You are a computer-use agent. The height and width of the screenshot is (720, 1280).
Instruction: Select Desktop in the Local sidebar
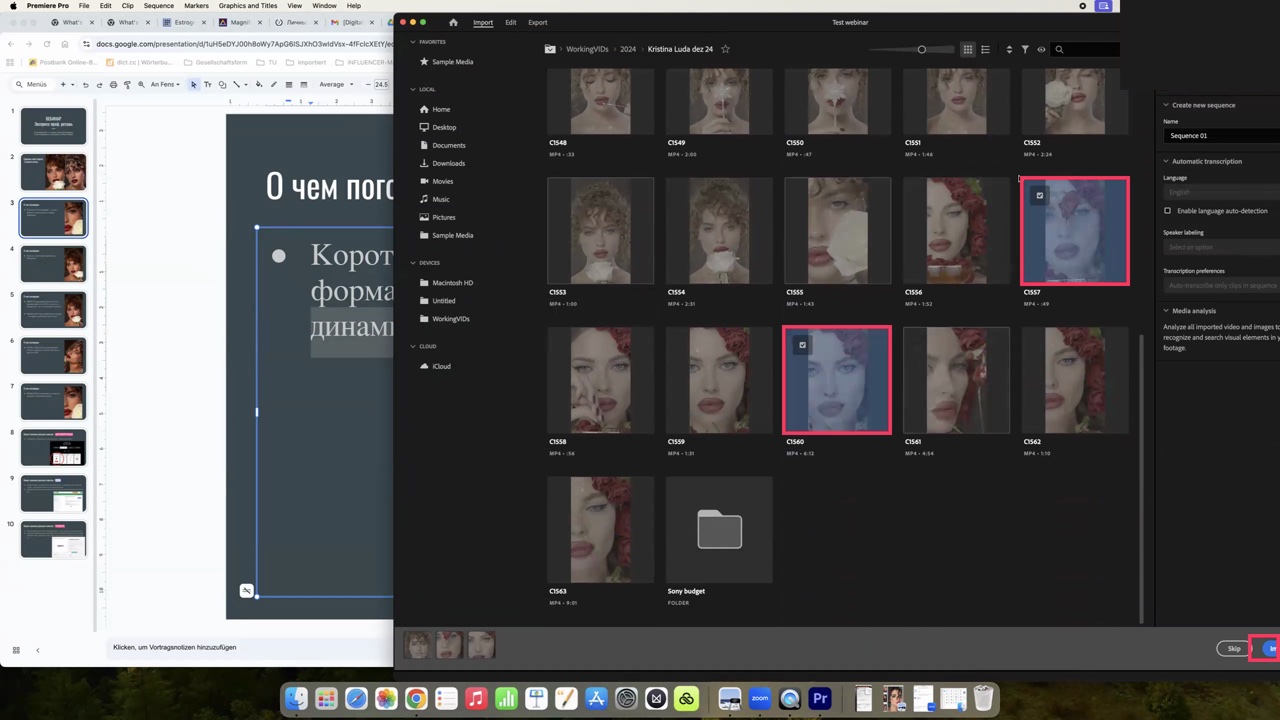click(444, 127)
